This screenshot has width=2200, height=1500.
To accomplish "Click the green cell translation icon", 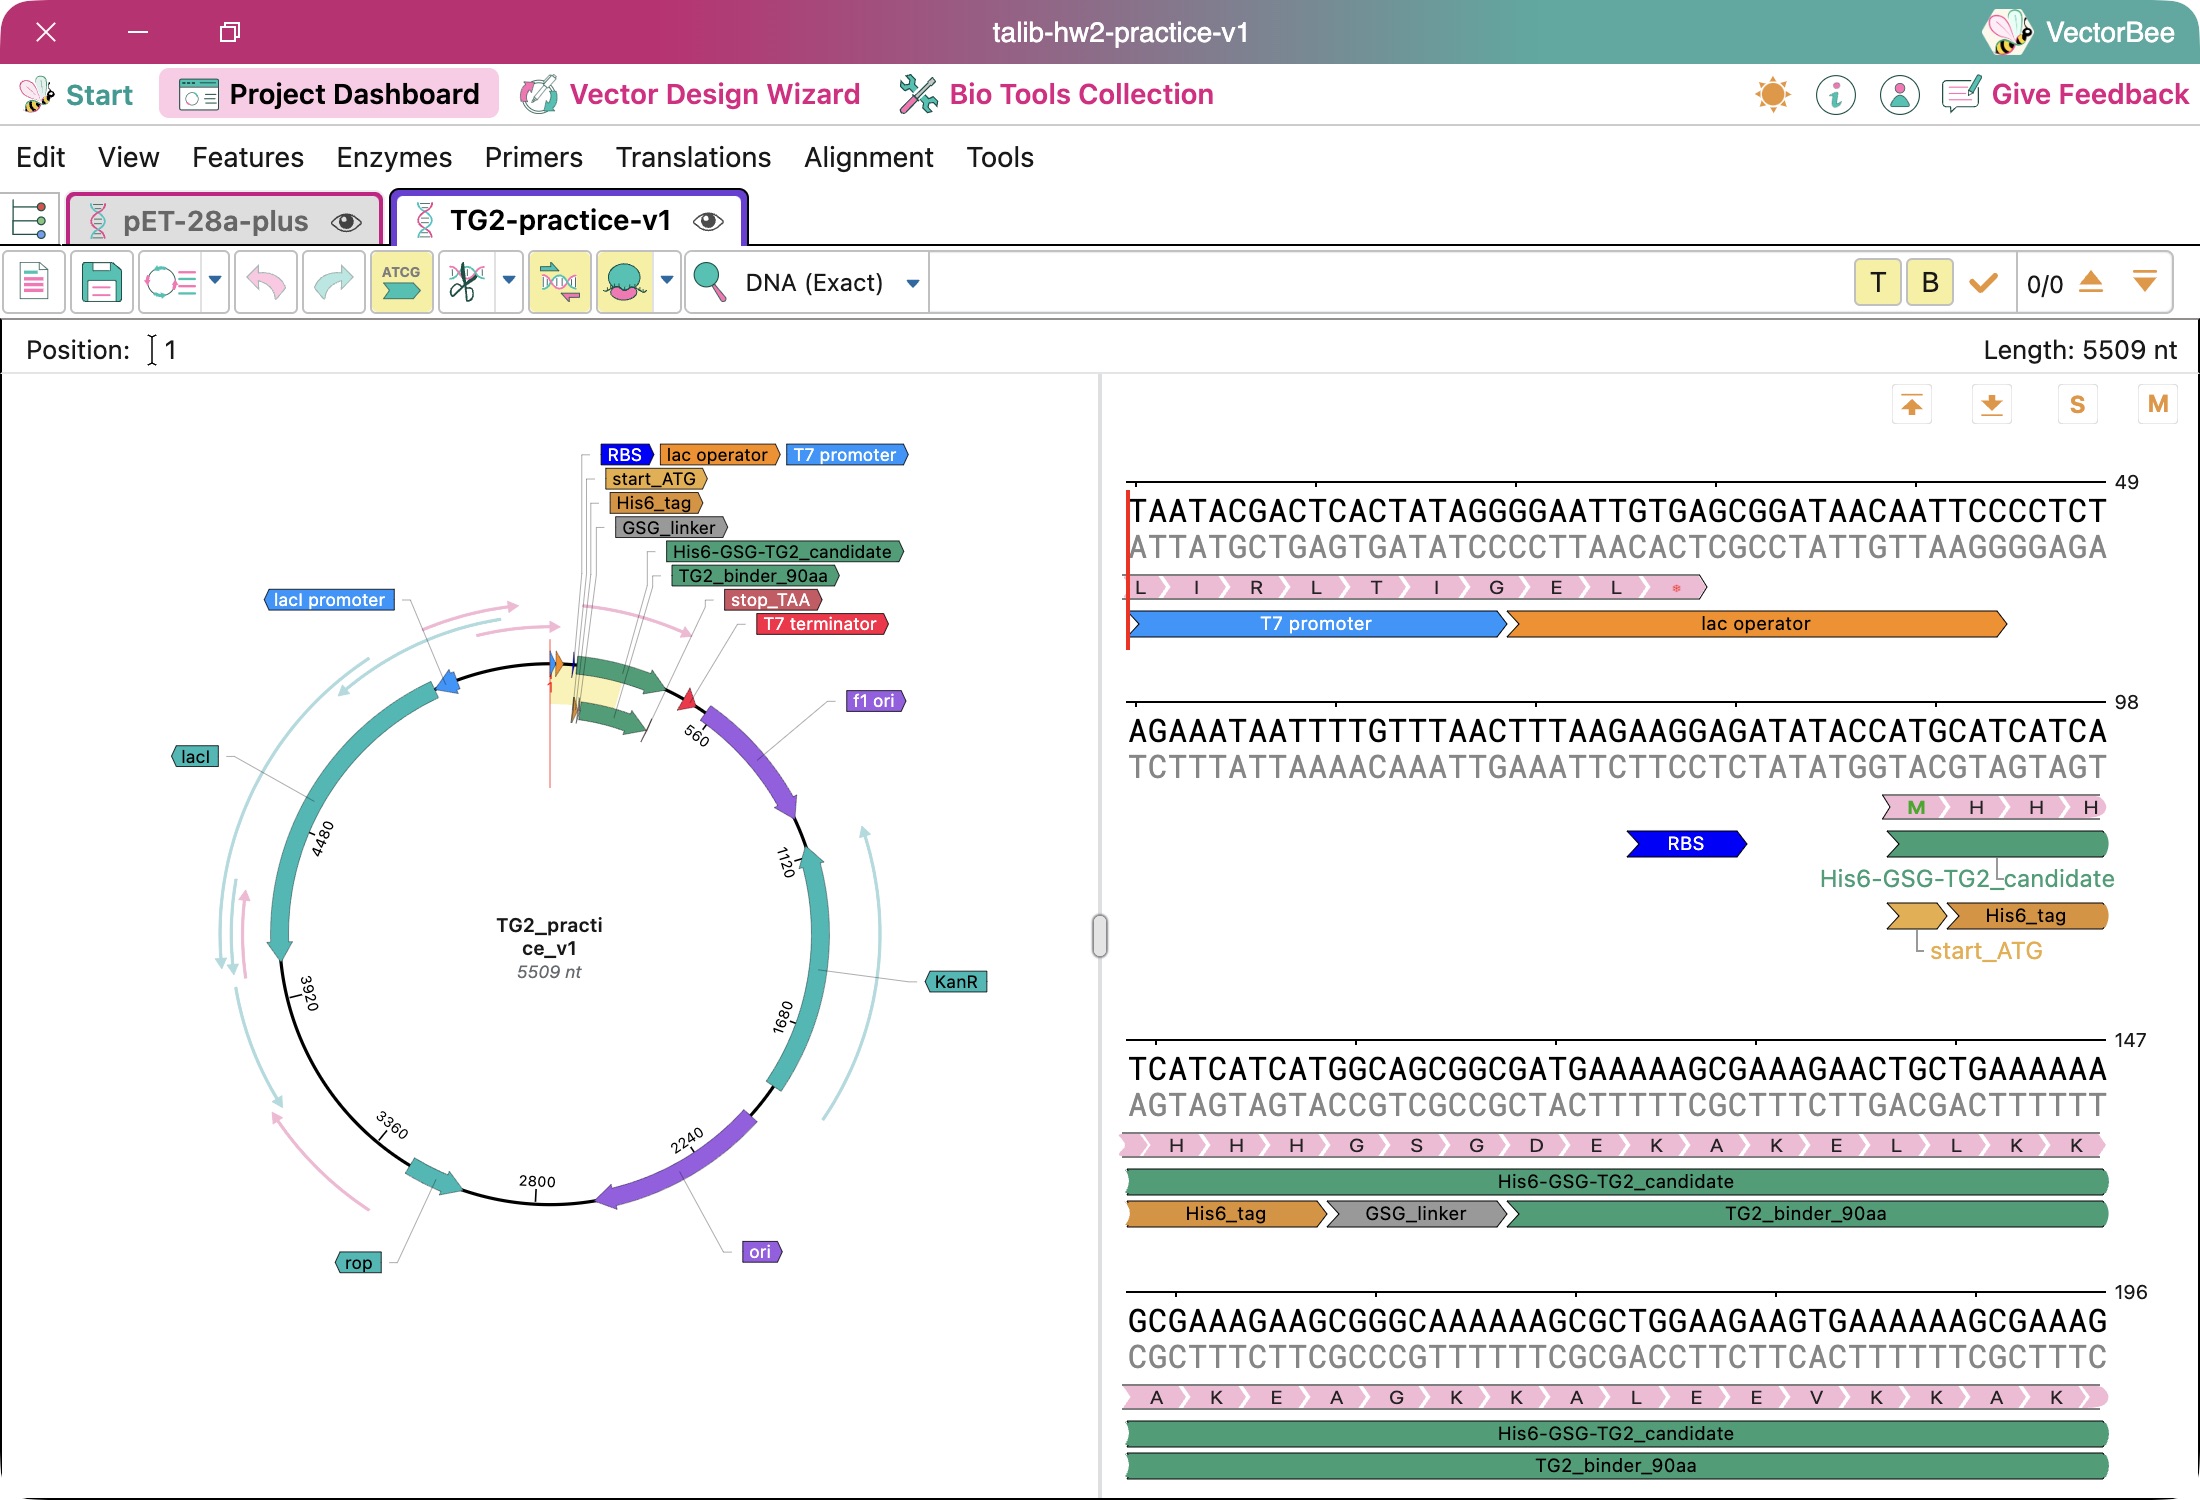I will pos(625,283).
